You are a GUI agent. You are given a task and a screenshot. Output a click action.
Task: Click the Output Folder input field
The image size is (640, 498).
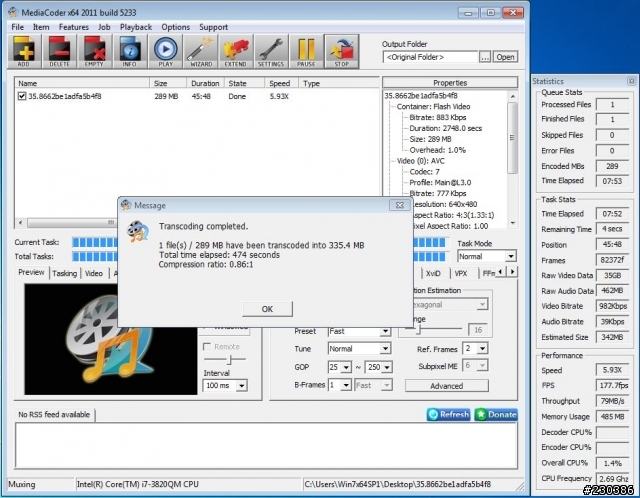(431, 57)
